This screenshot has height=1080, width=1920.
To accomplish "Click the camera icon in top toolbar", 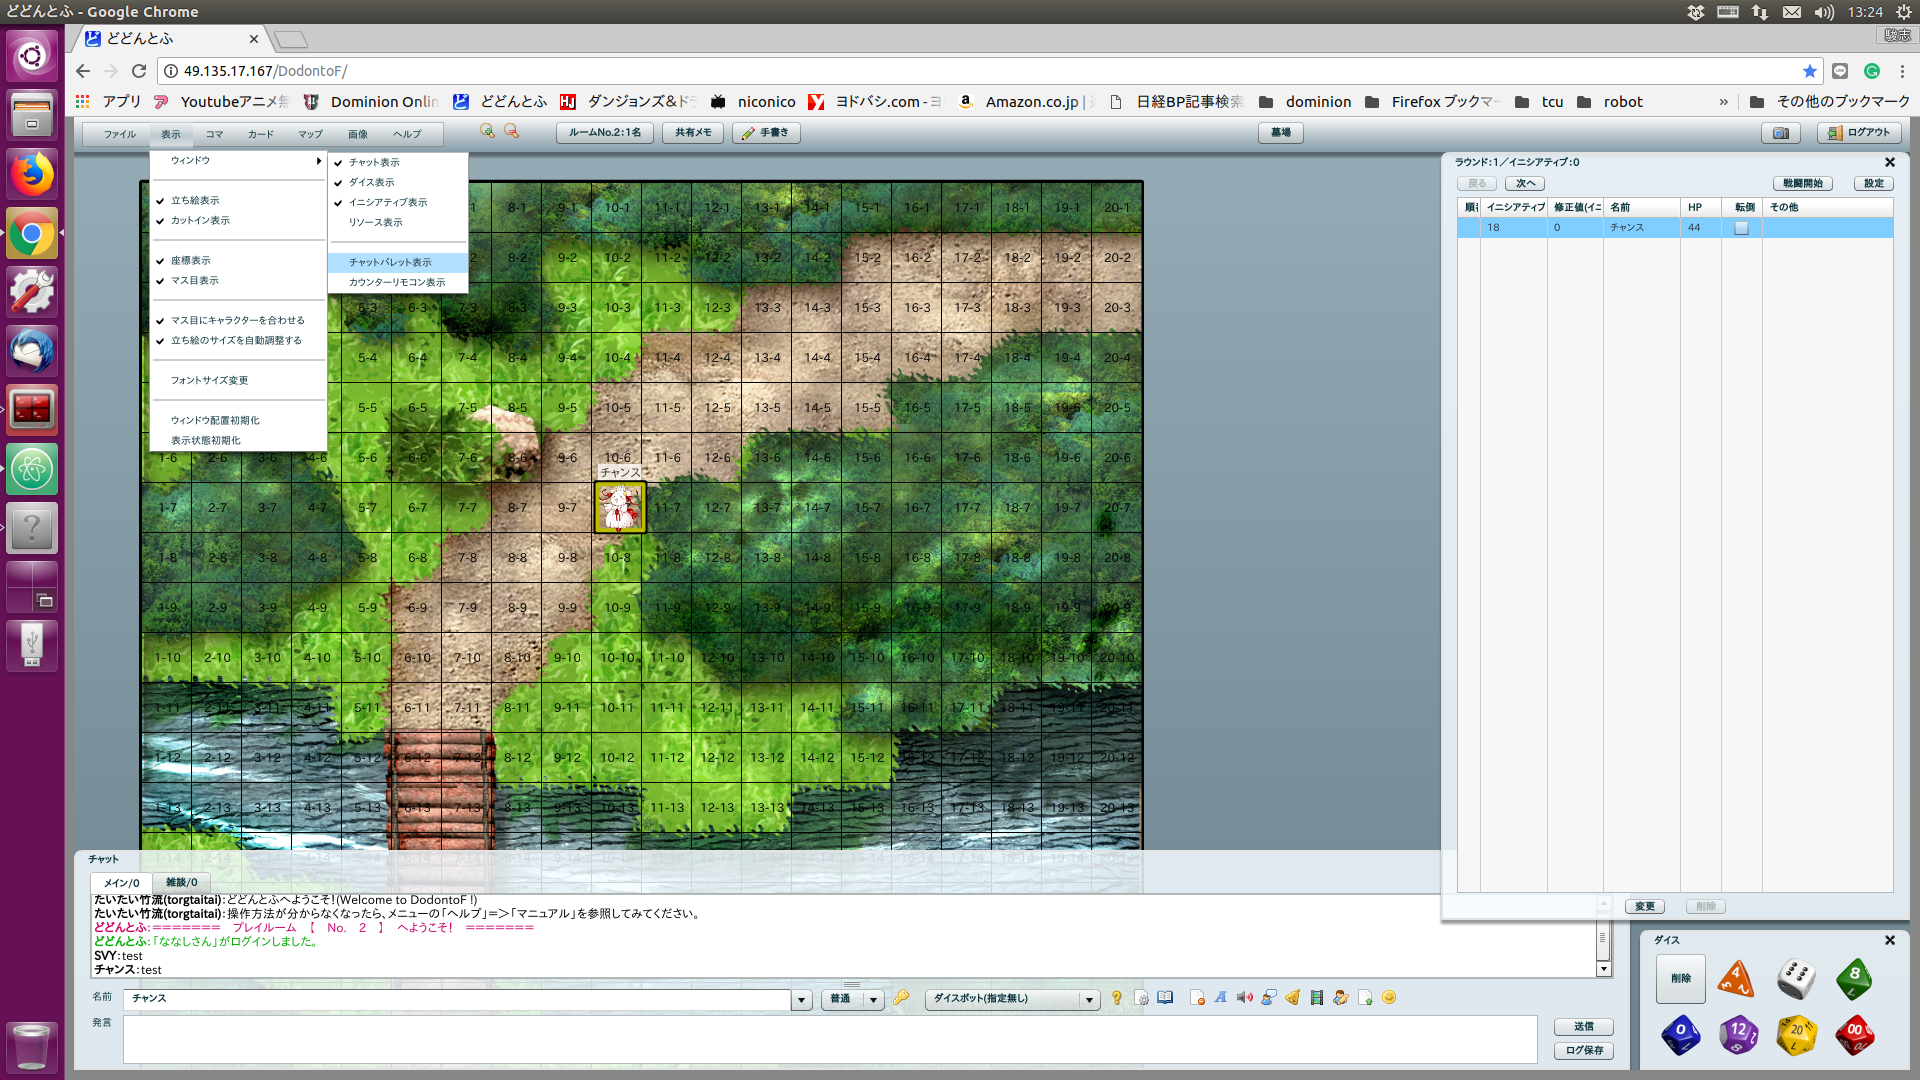I will pos(1780,133).
